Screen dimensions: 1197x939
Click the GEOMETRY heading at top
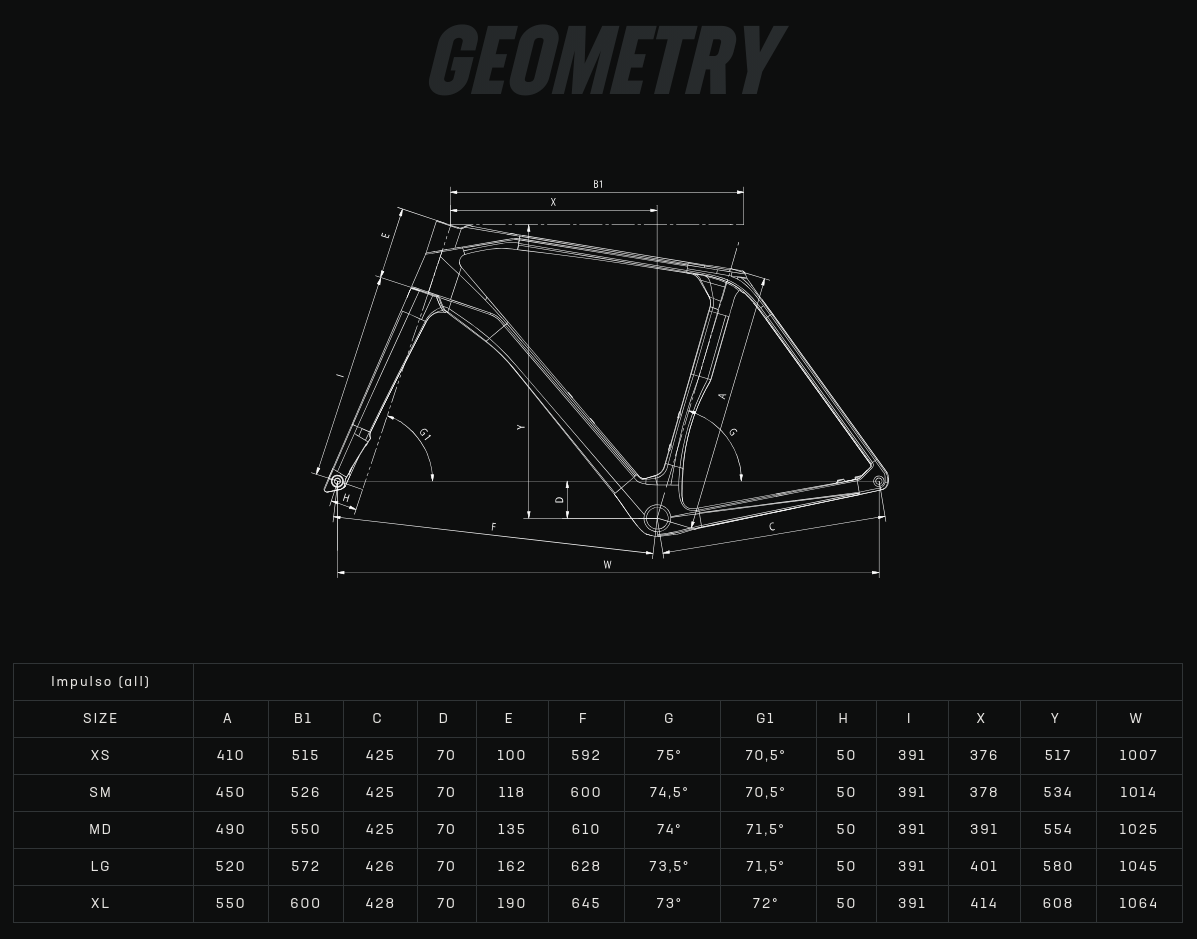(607, 62)
